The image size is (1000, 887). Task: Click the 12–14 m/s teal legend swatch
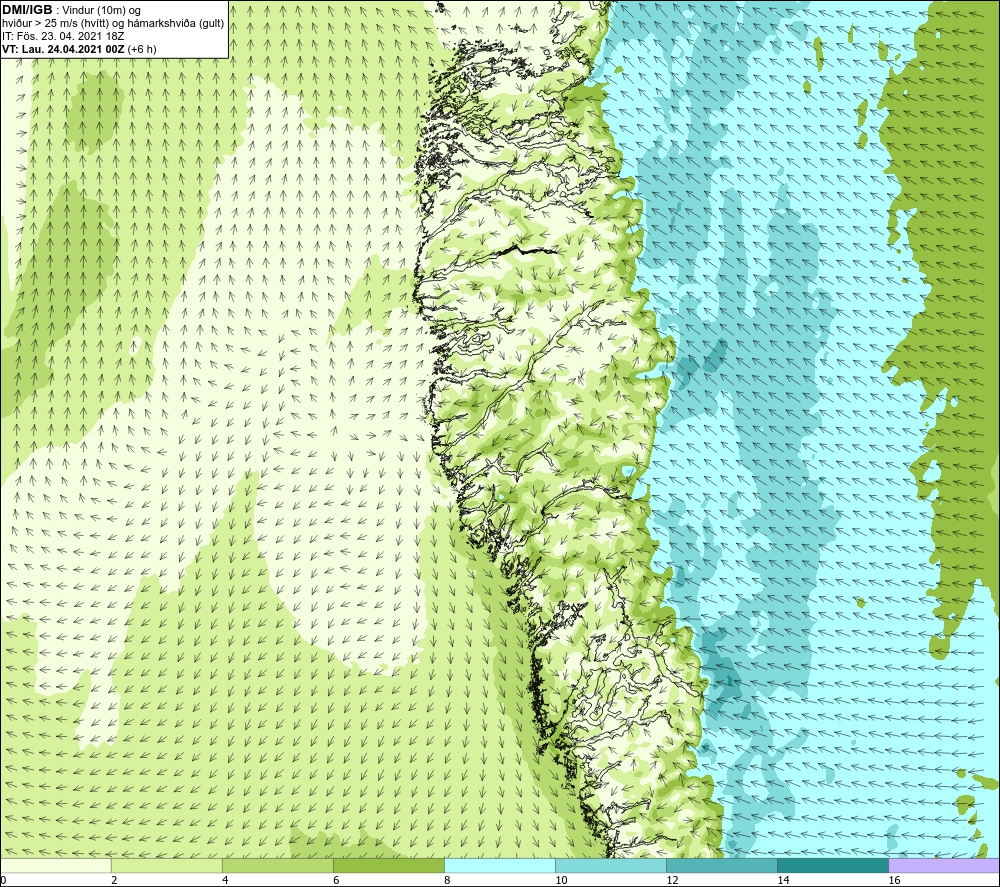coord(721,865)
